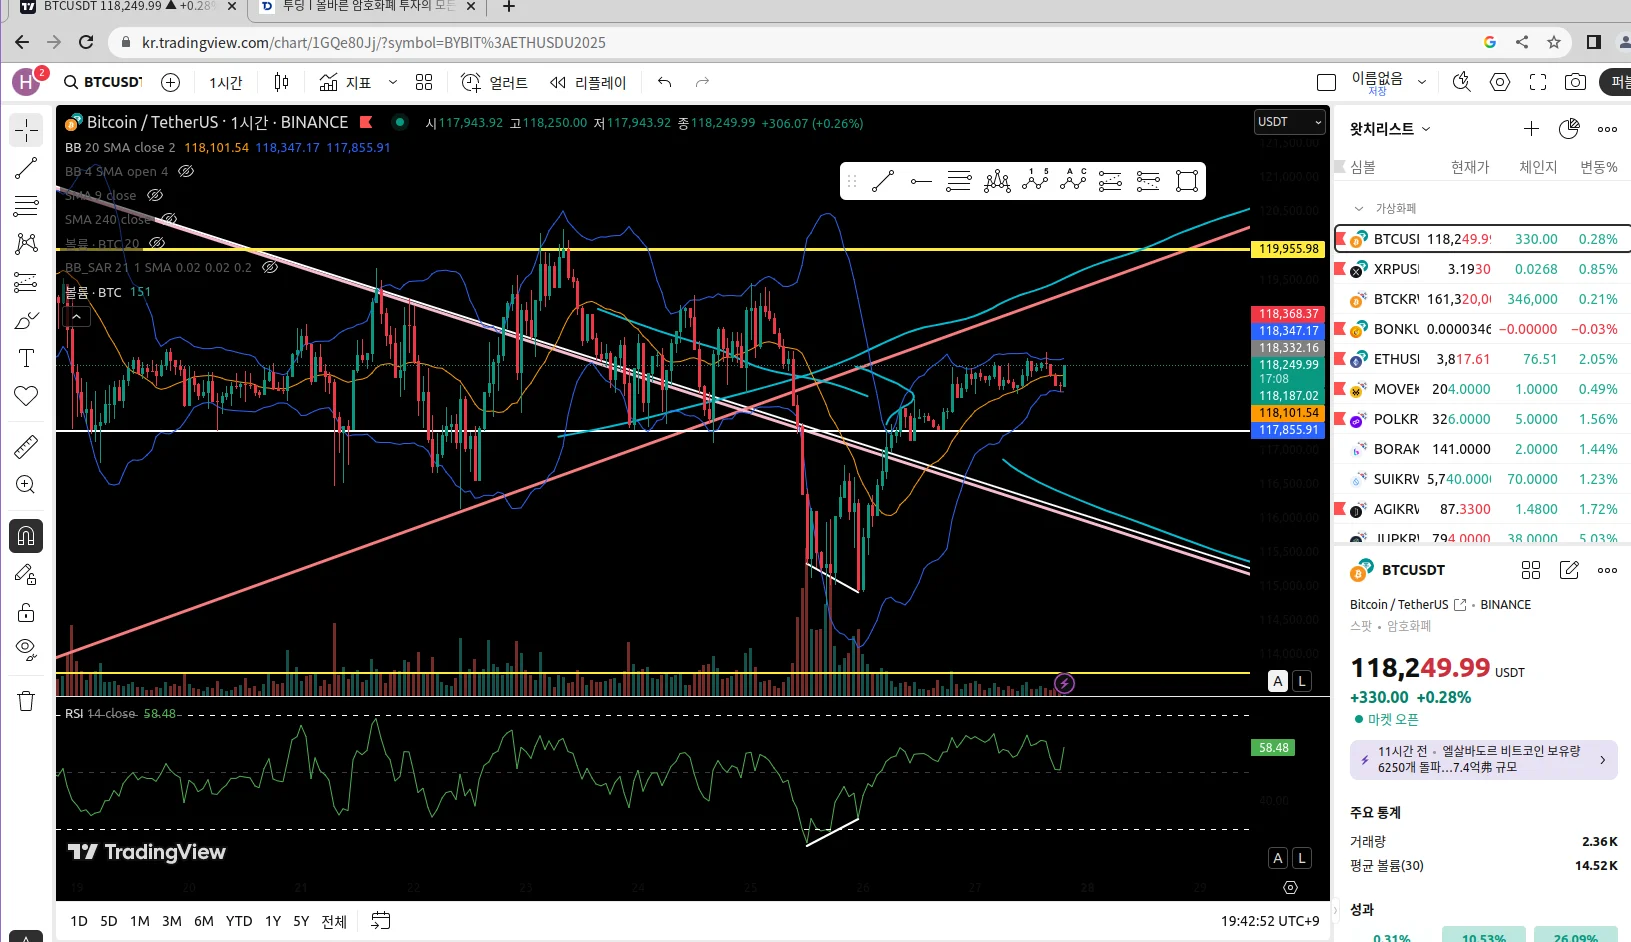
Task: Select the 1D time range
Action: point(79,921)
